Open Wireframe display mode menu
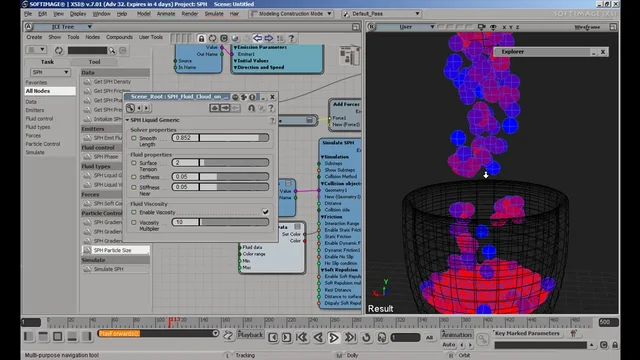Screen dimensions: 640x360 click(587, 27)
